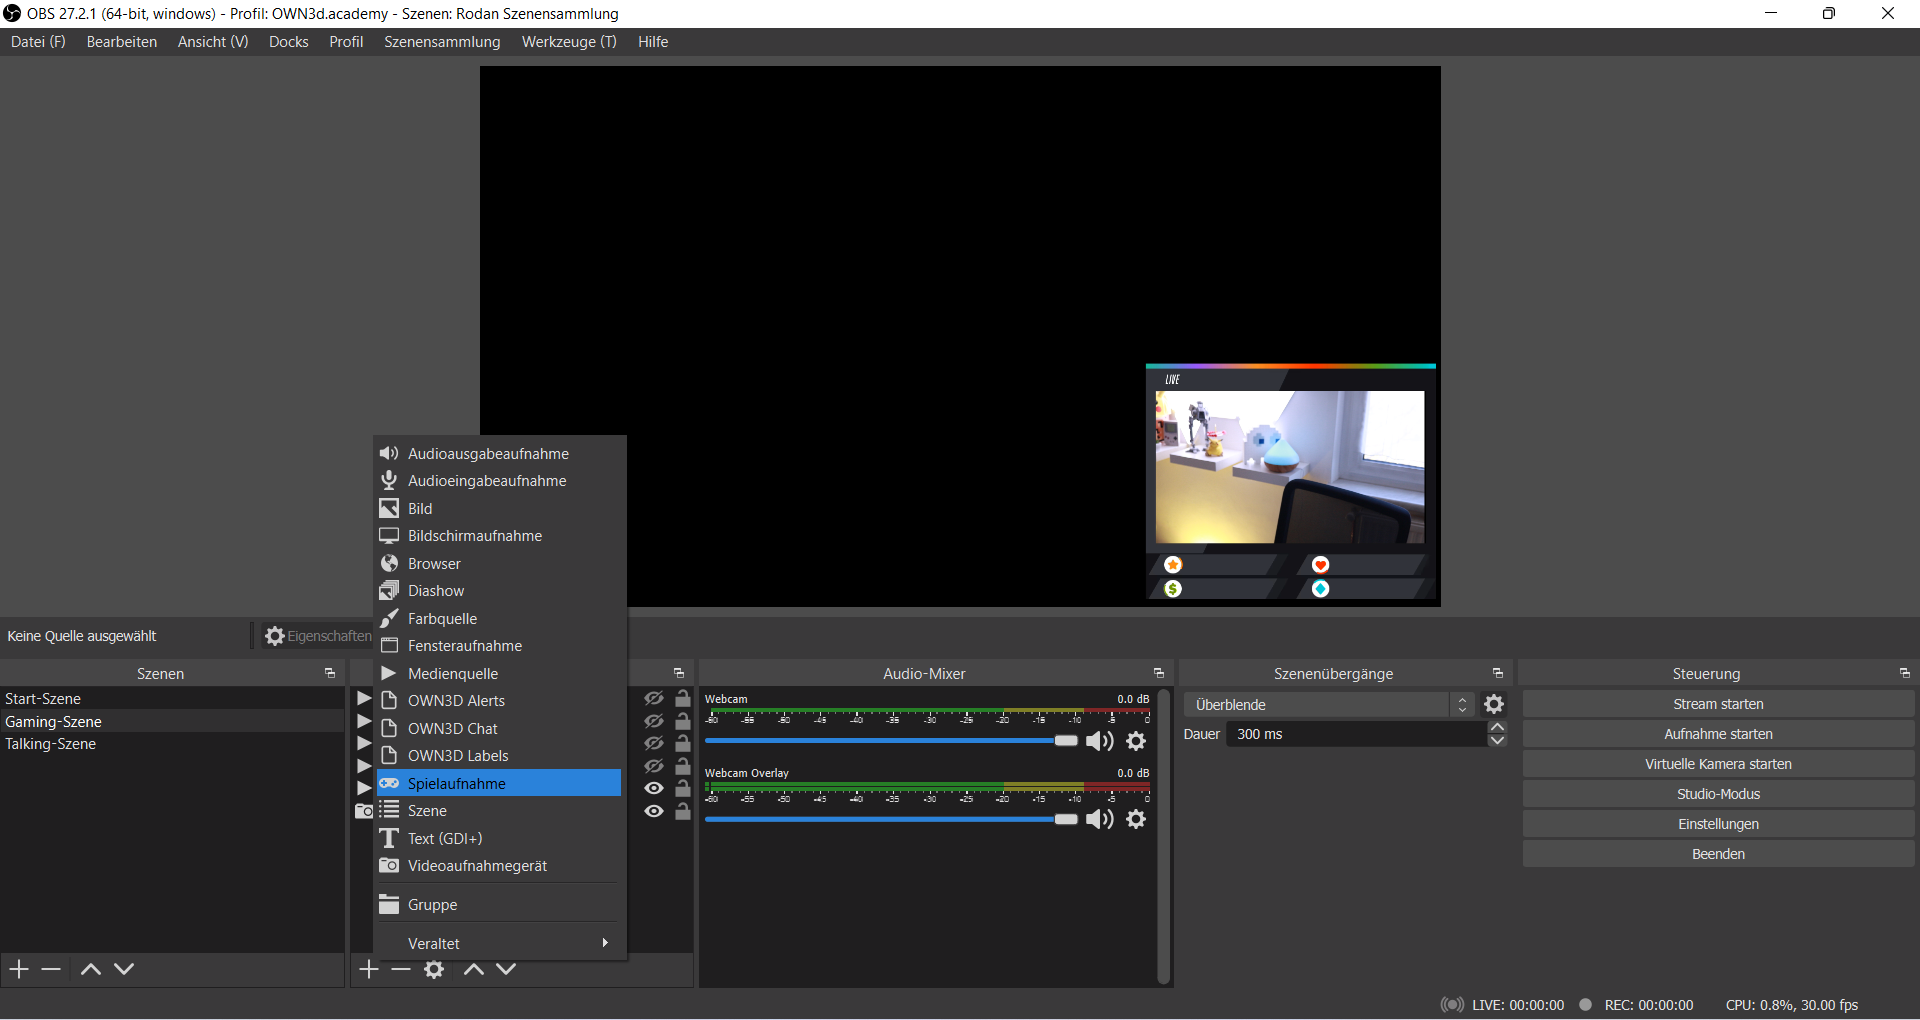
Task: Move scene down with arrow icon
Action: [x=124, y=969]
